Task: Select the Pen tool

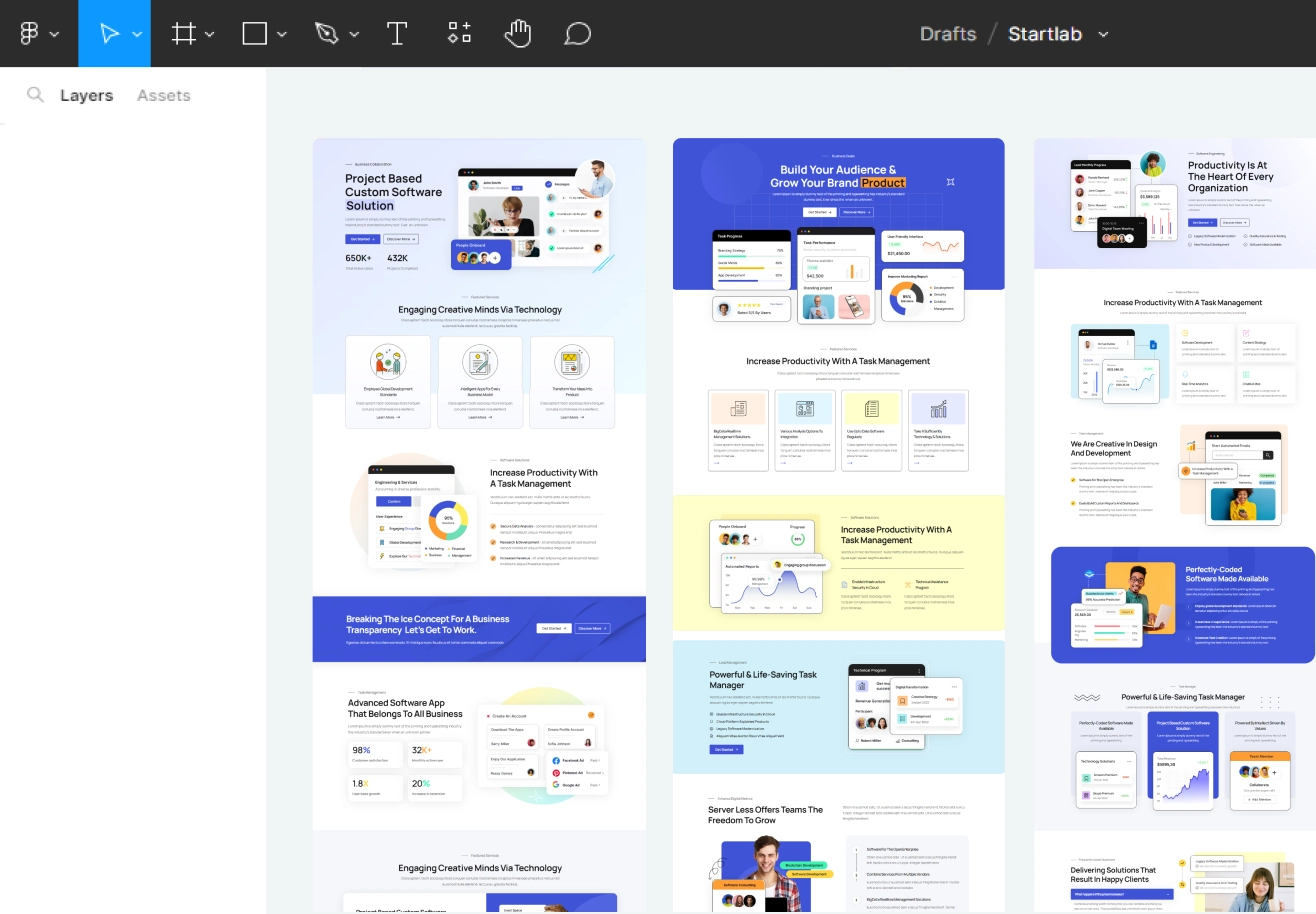Action: click(x=327, y=34)
